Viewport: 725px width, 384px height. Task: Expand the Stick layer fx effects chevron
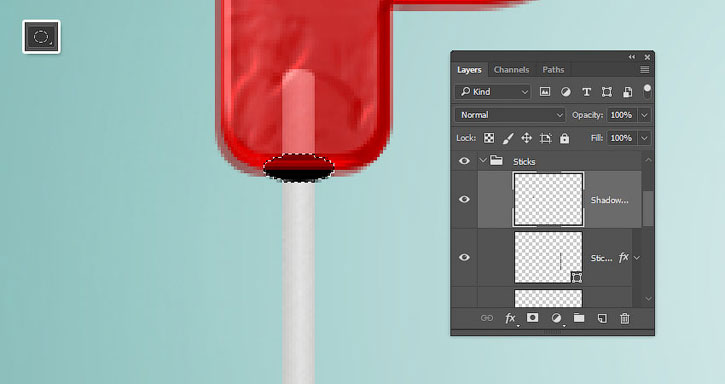click(637, 258)
